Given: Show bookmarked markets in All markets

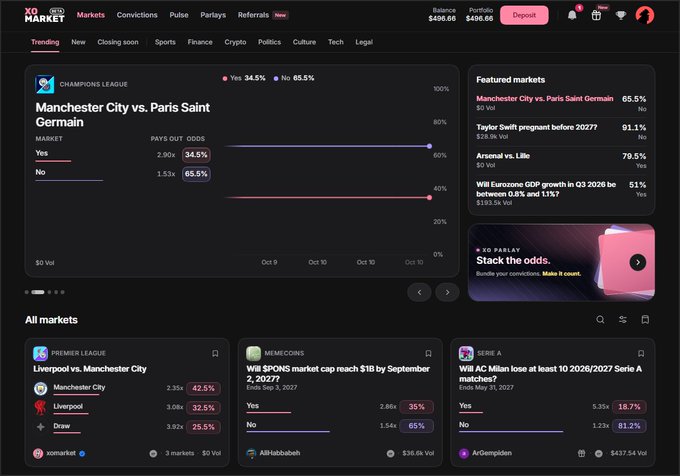Looking at the screenshot, I should coord(645,320).
